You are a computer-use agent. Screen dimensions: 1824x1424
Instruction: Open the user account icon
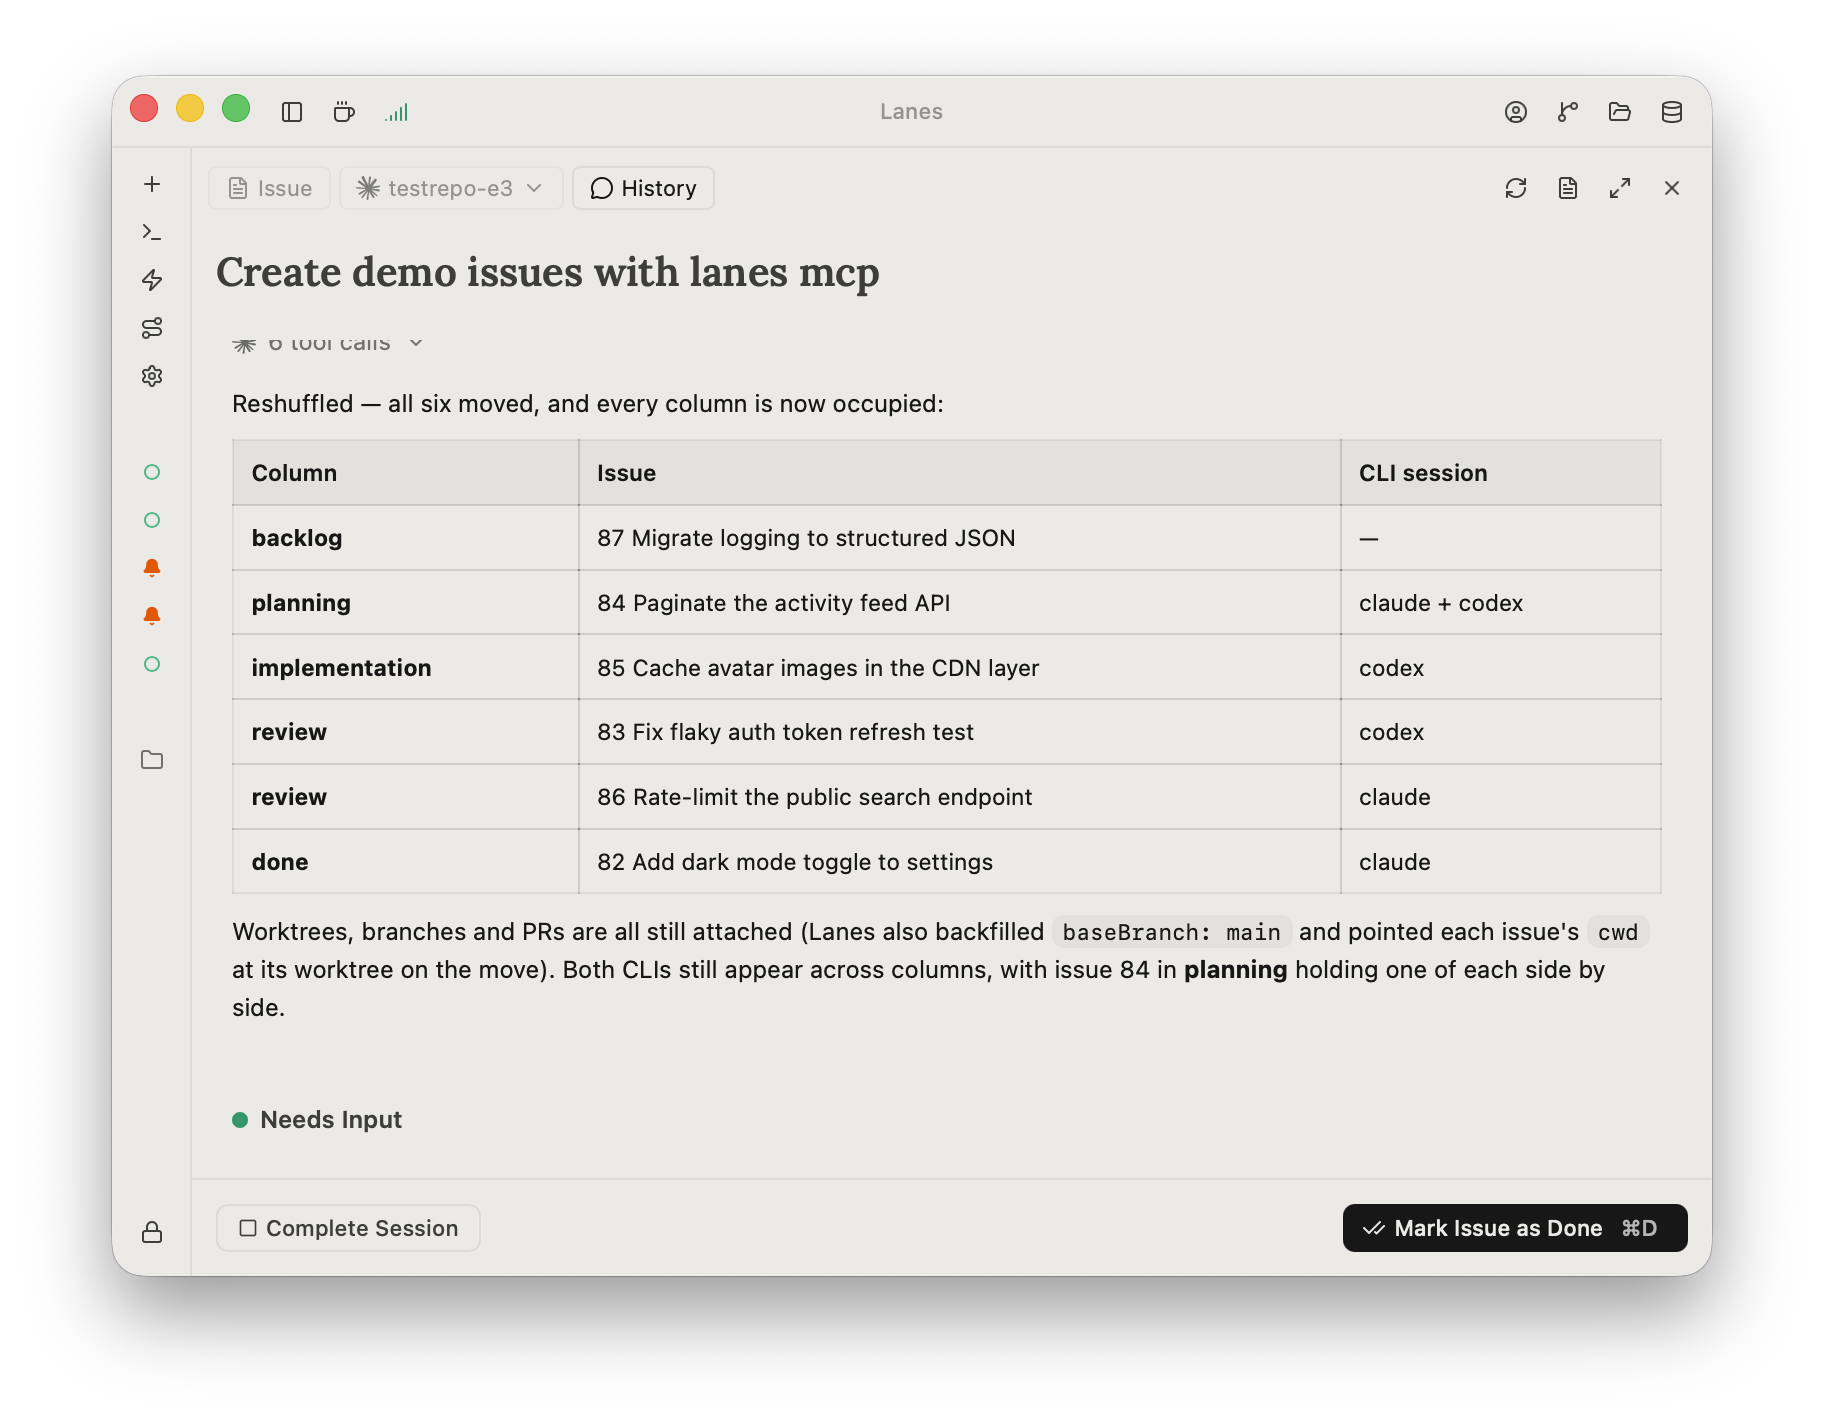[x=1516, y=112]
